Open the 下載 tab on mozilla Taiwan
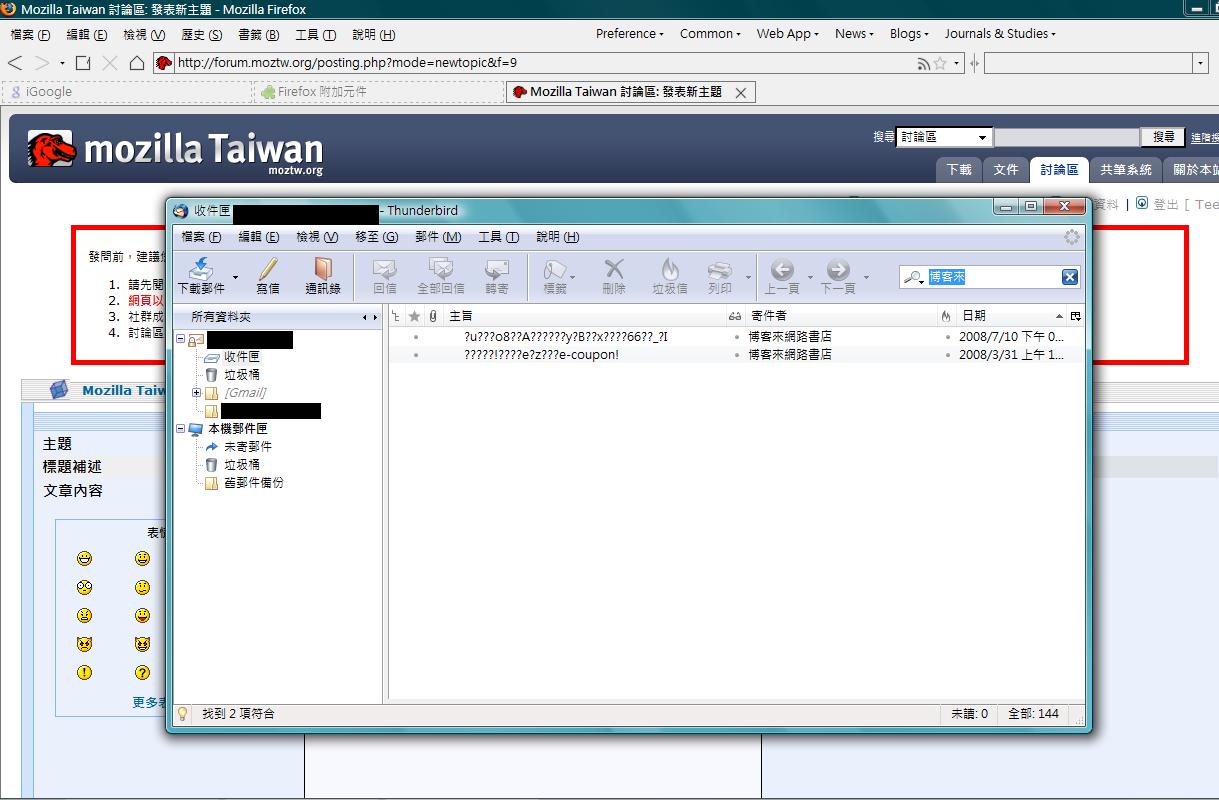The width and height of the screenshot is (1219, 800). [x=959, y=170]
